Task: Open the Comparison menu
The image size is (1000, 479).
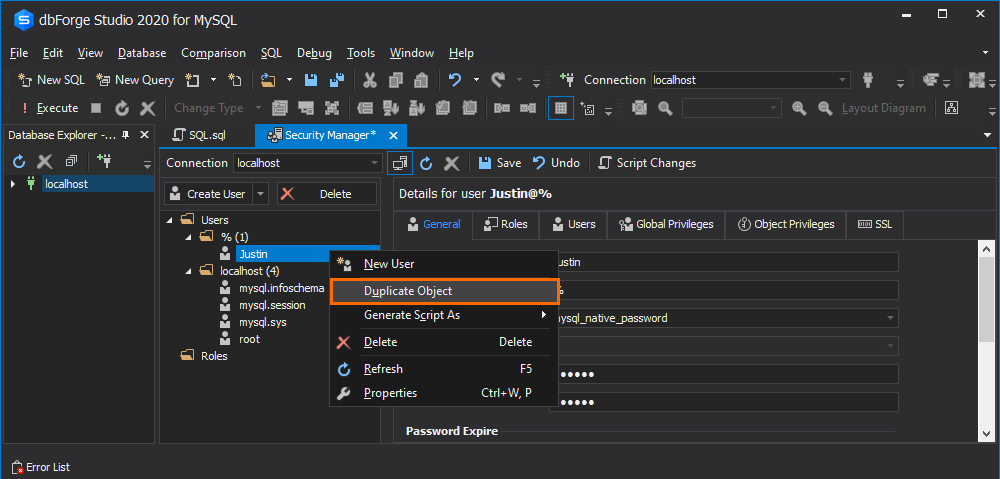Action: coord(213,53)
